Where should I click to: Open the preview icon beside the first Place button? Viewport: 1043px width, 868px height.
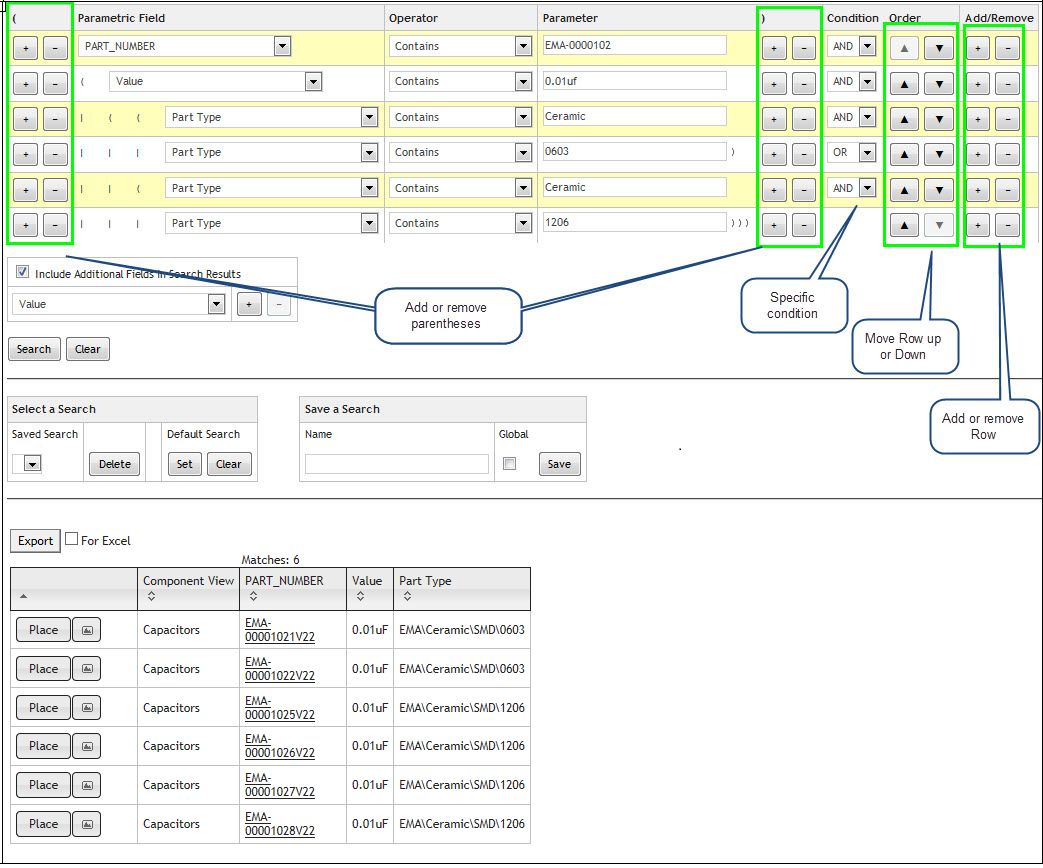[86, 629]
